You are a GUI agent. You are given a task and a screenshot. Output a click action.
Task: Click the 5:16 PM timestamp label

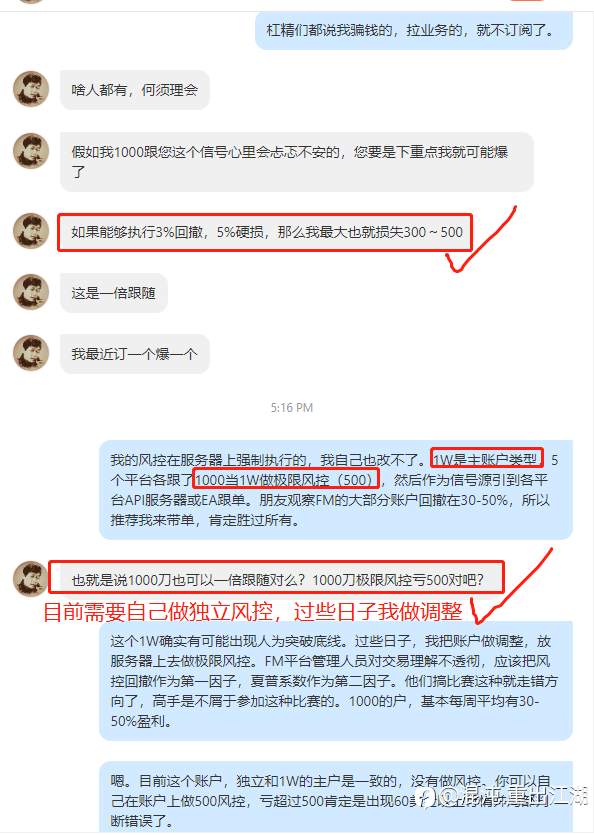(x=291, y=408)
